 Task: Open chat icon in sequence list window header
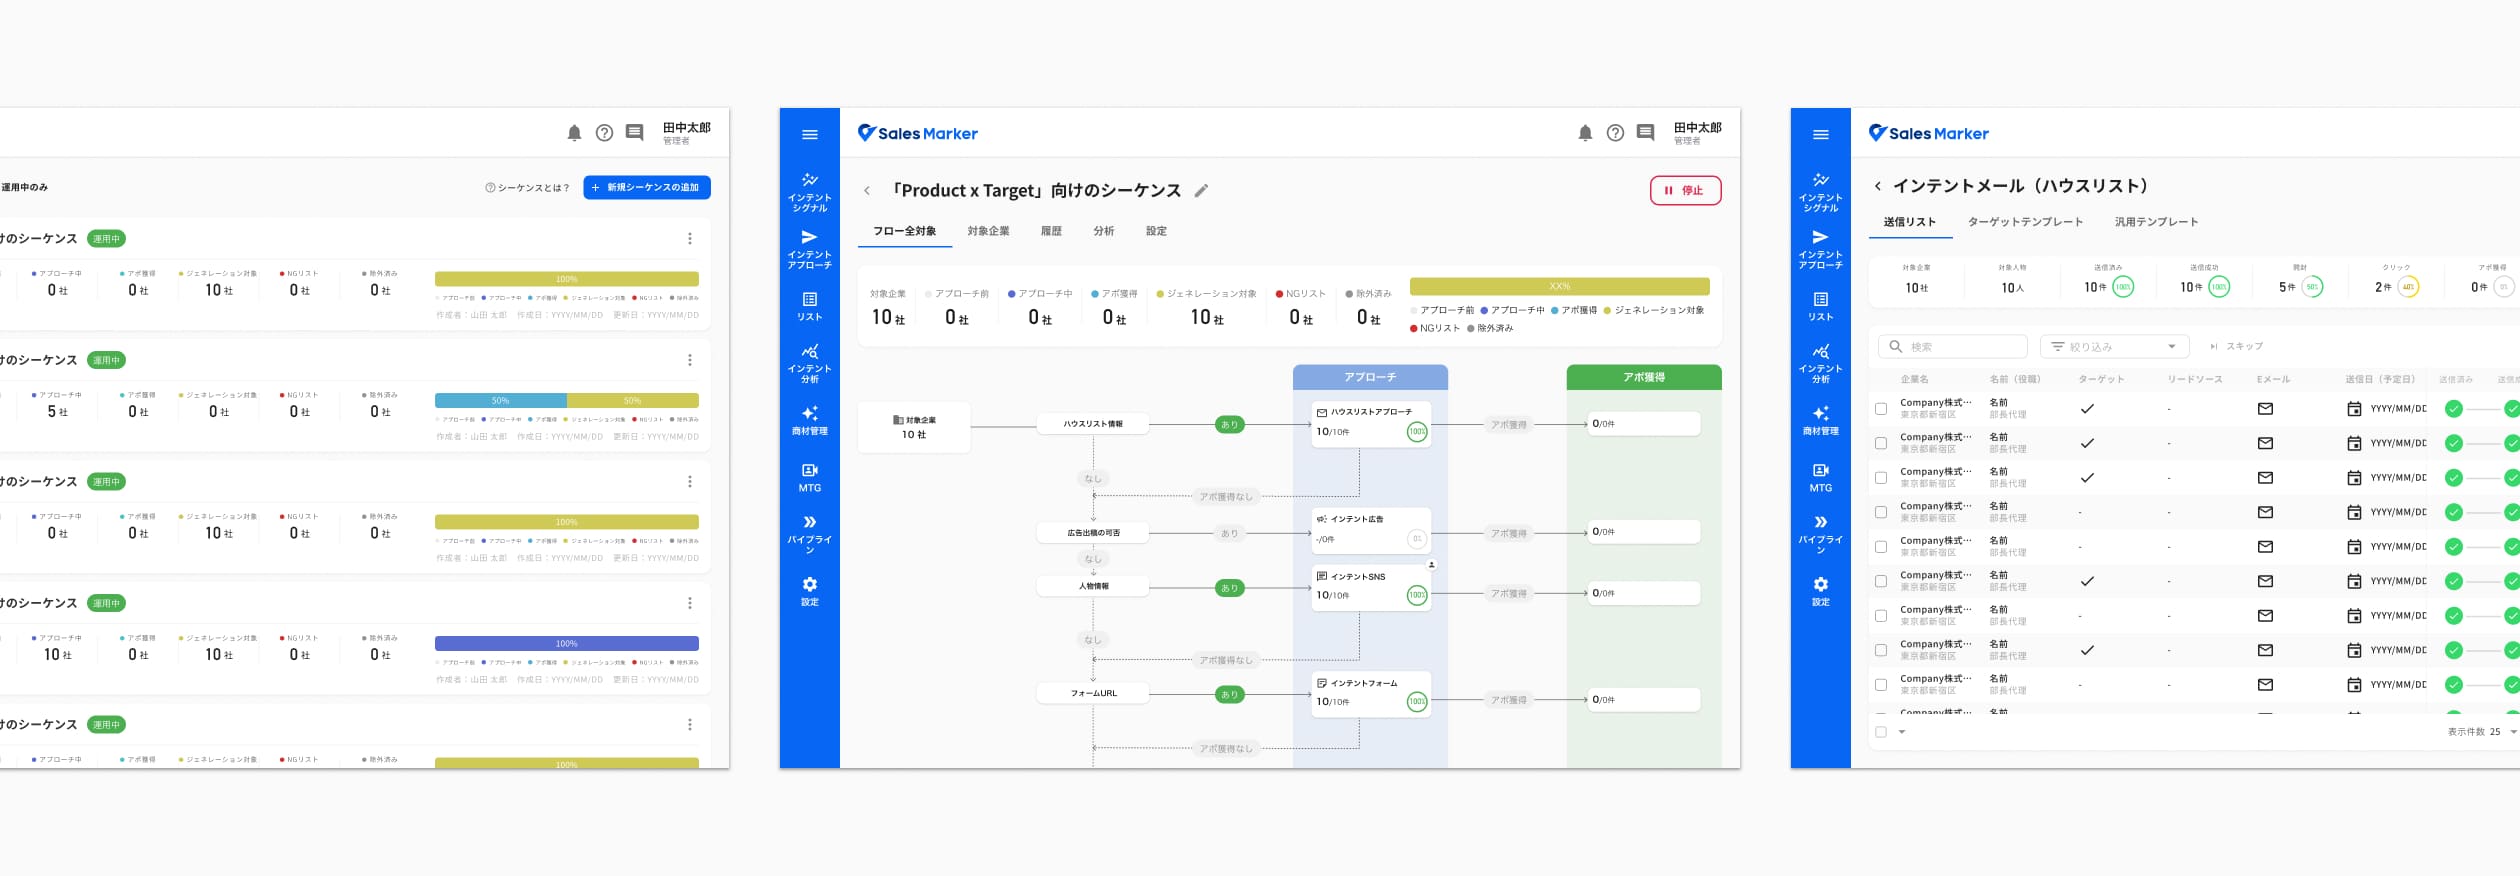point(634,132)
